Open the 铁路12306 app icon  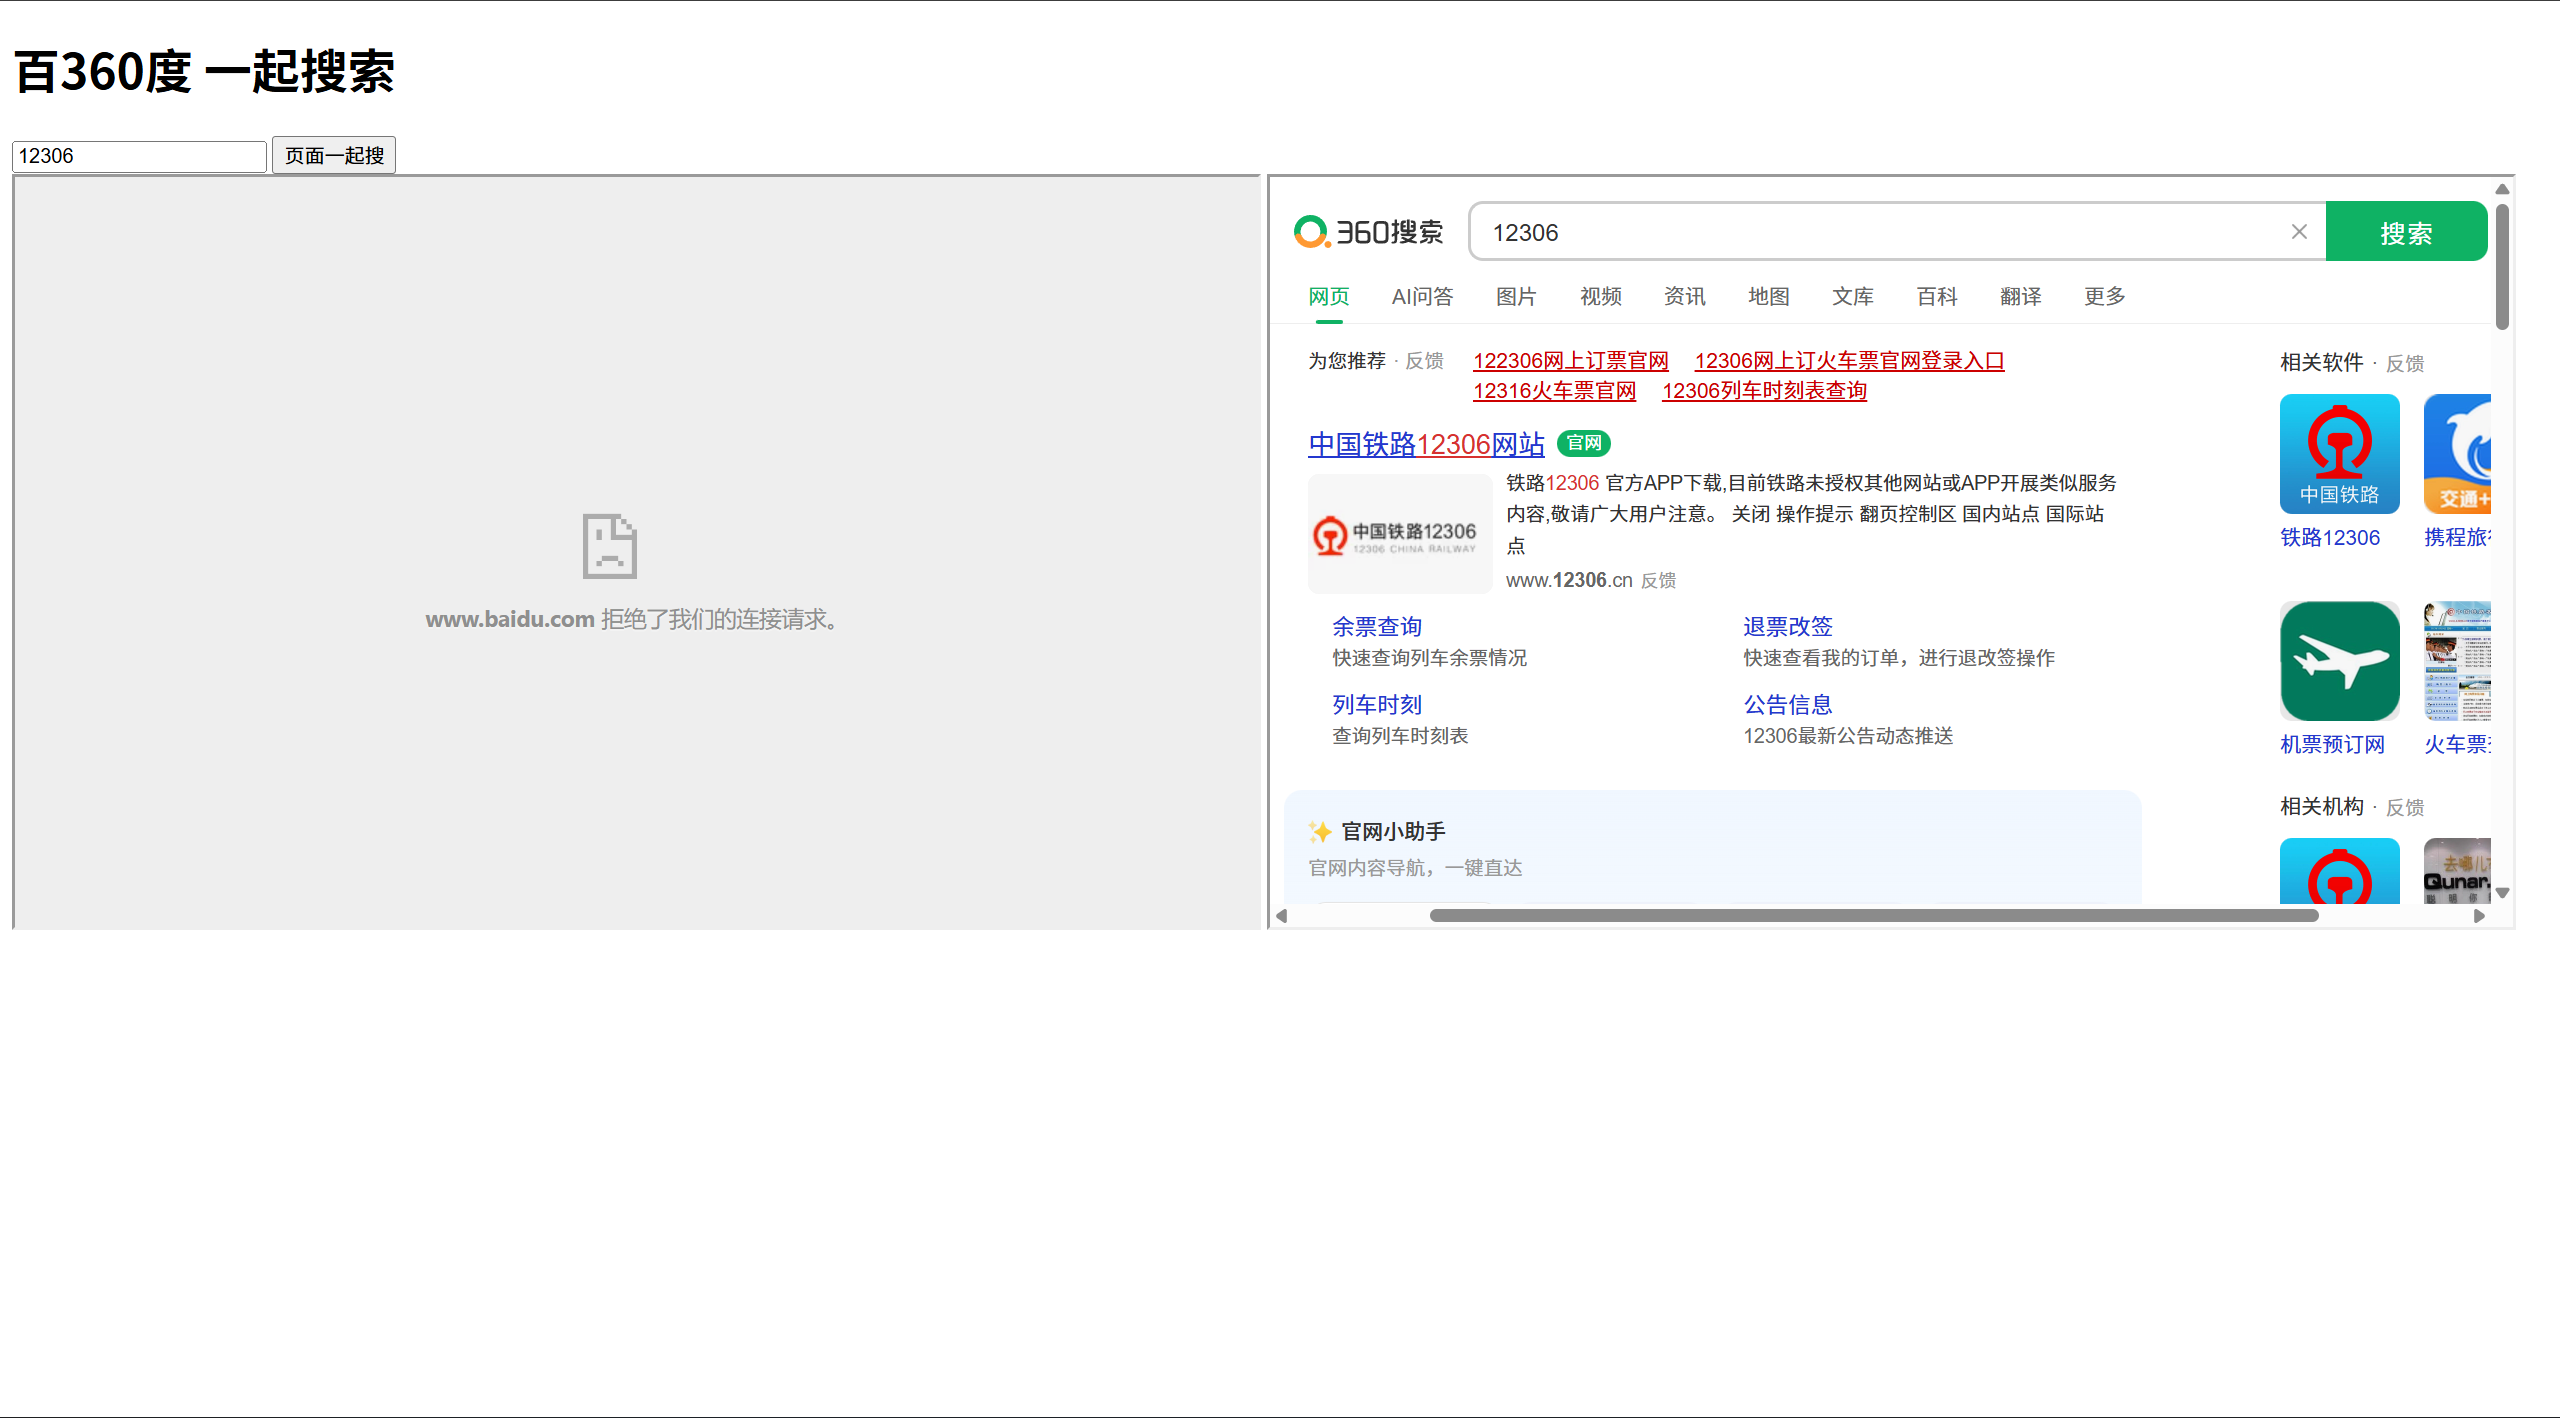2339,454
